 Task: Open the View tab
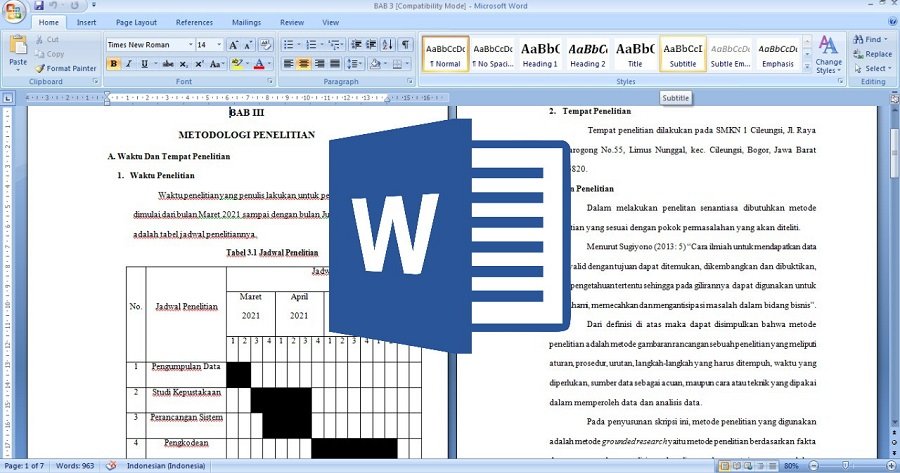point(330,22)
